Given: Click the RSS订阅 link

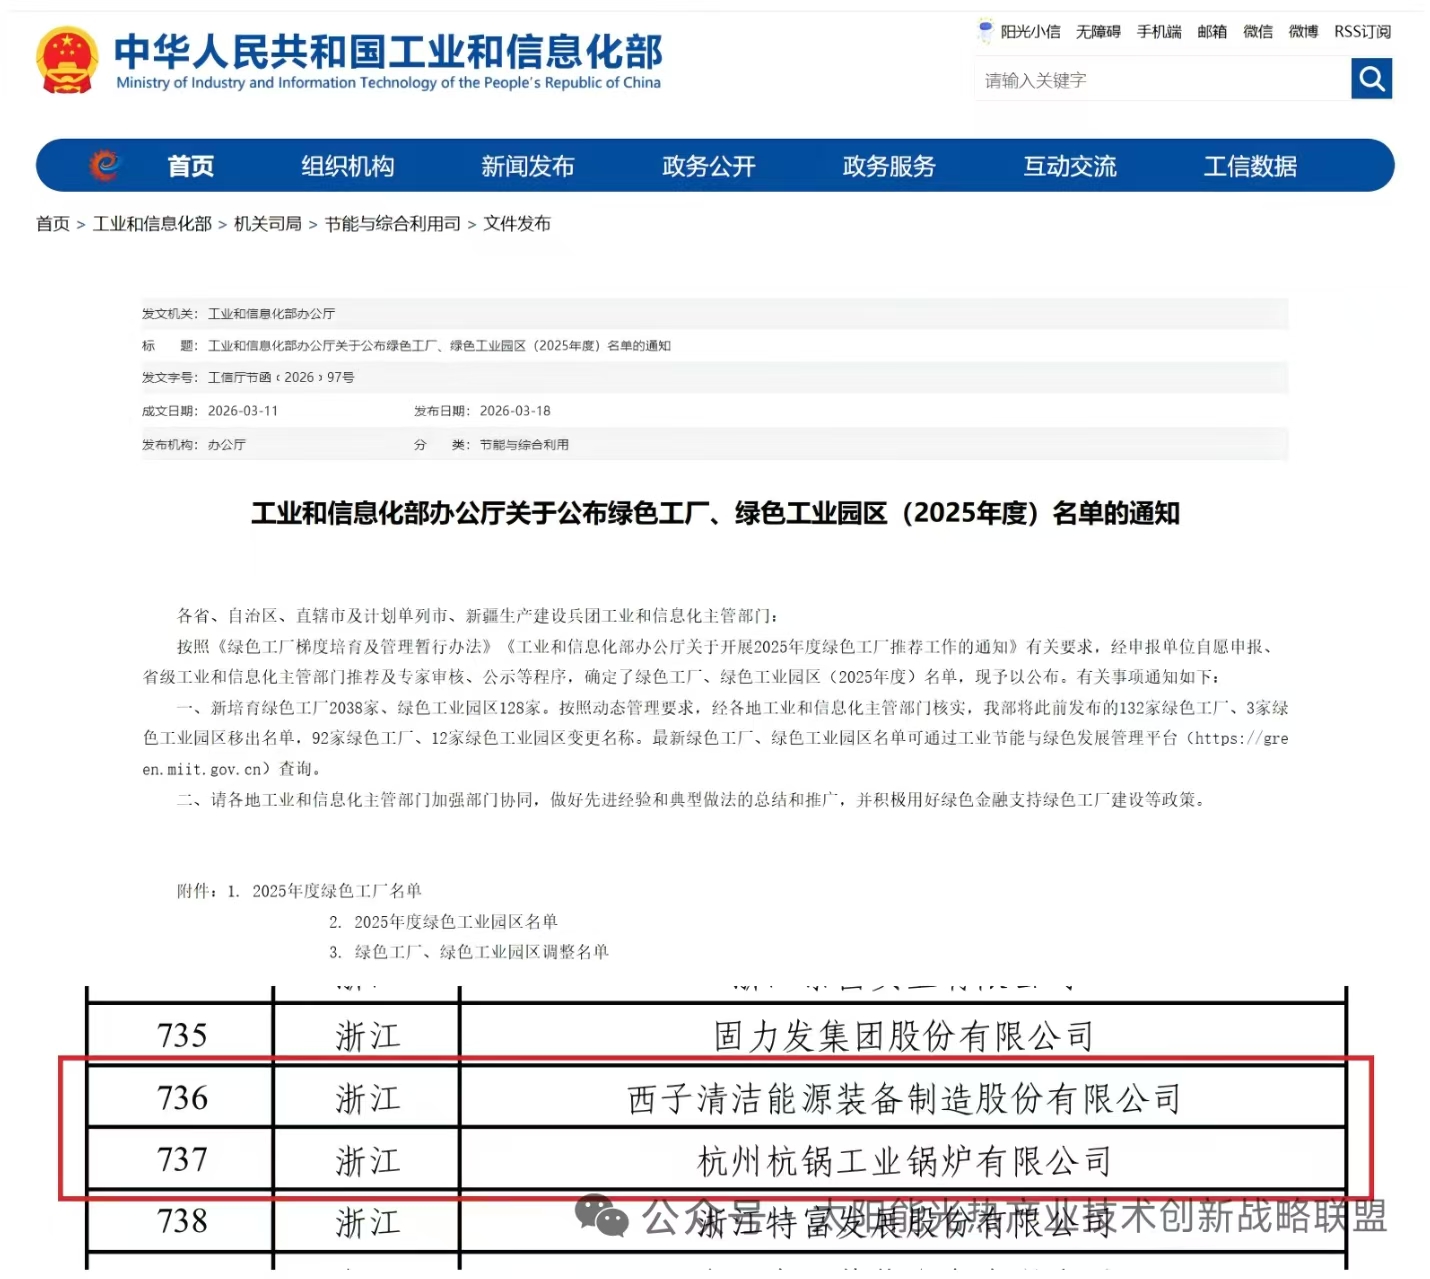Looking at the screenshot, I should tap(1362, 32).
